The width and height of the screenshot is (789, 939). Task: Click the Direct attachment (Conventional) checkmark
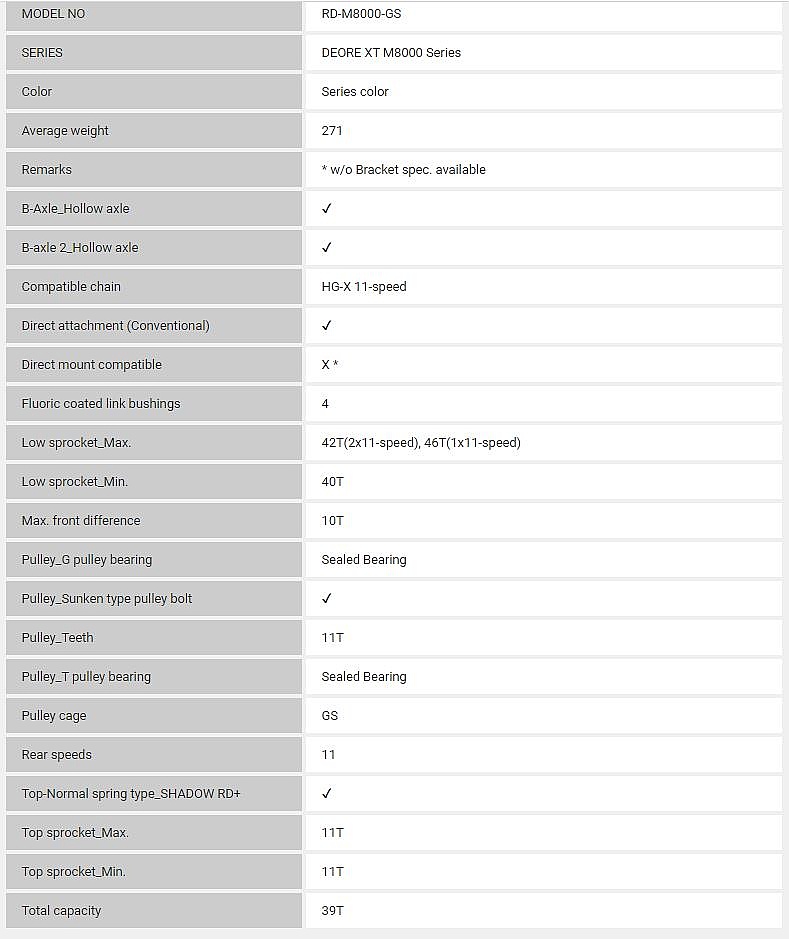coord(327,325)
